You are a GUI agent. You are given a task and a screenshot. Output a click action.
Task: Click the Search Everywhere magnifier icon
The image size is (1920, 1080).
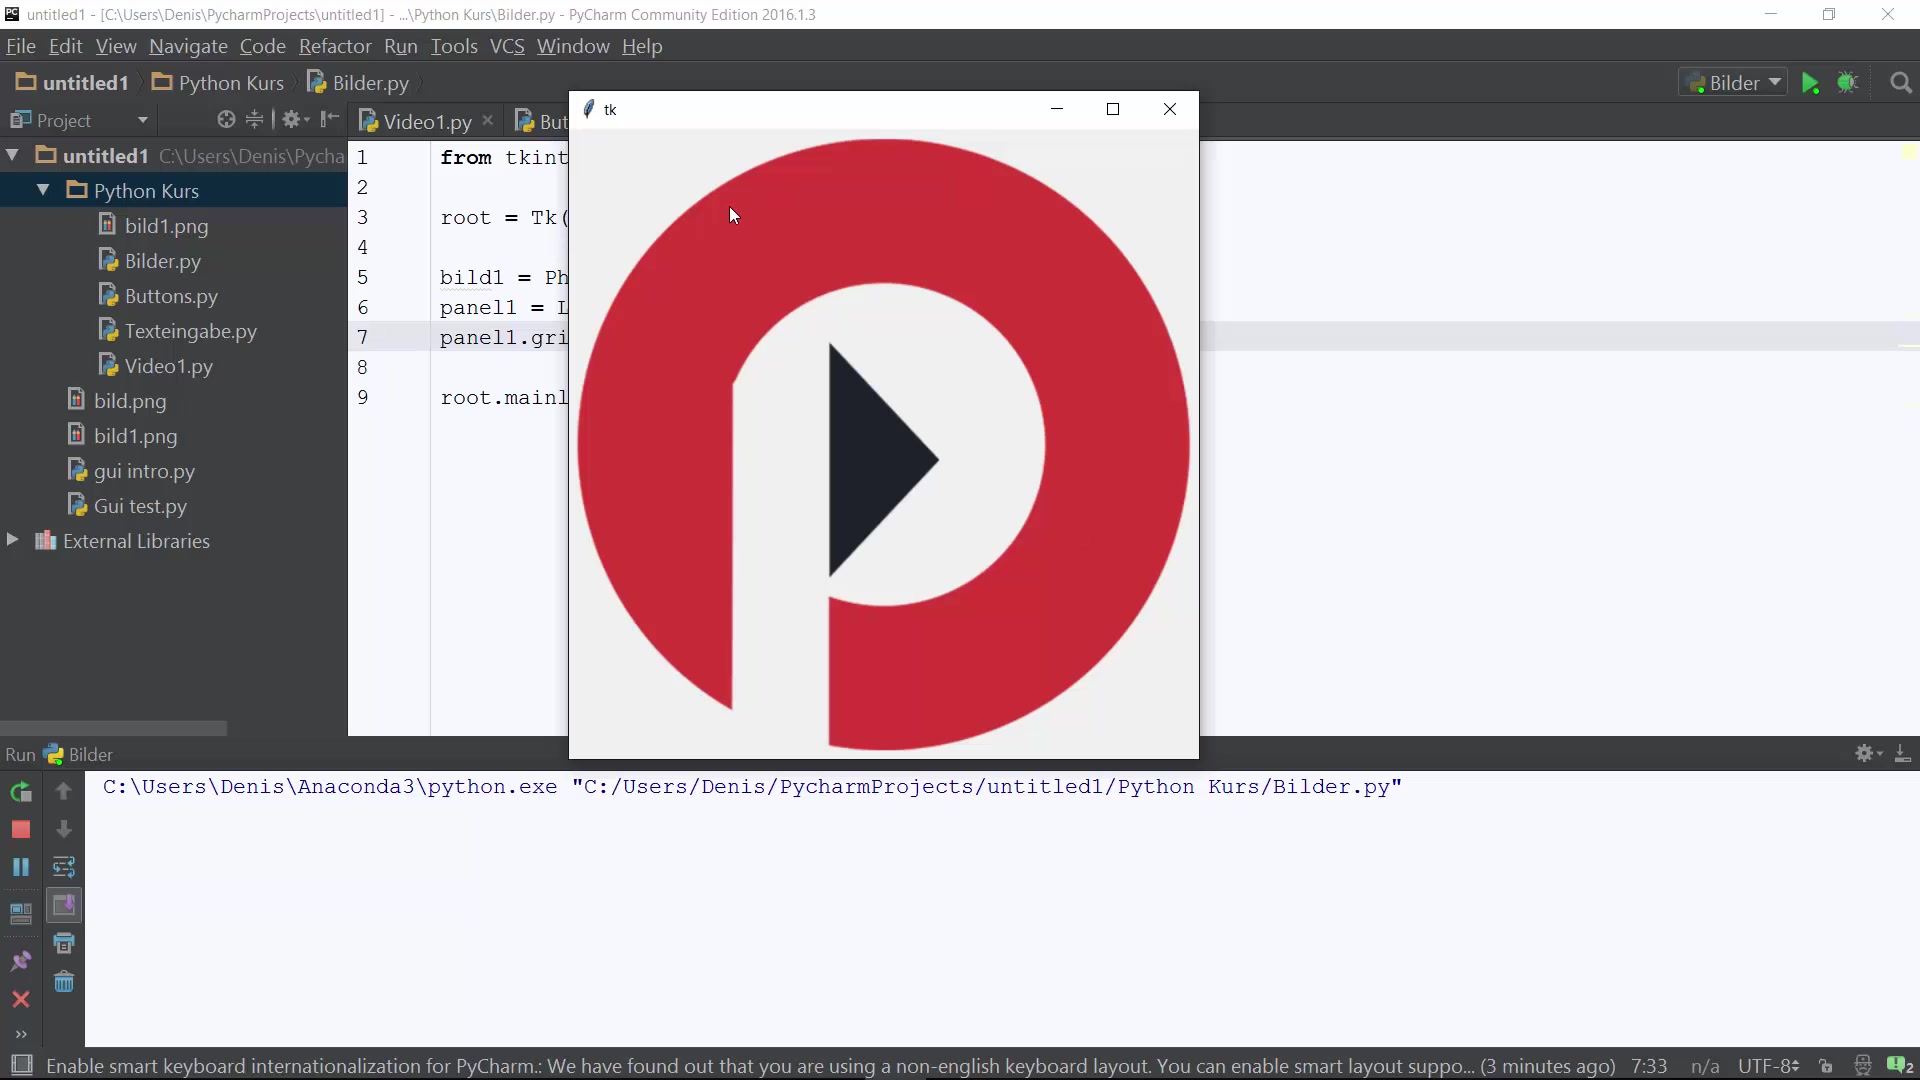click(x=1901, y=84)
